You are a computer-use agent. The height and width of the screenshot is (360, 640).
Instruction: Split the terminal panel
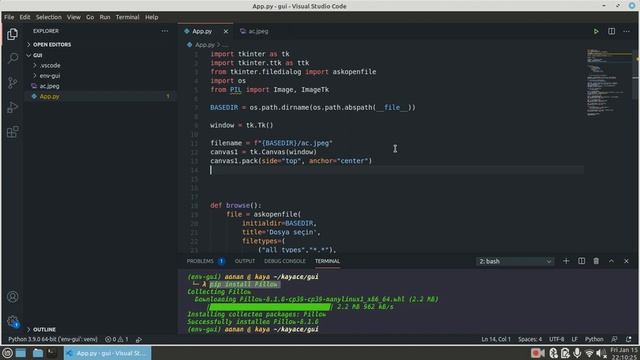[x=581, y=261]
